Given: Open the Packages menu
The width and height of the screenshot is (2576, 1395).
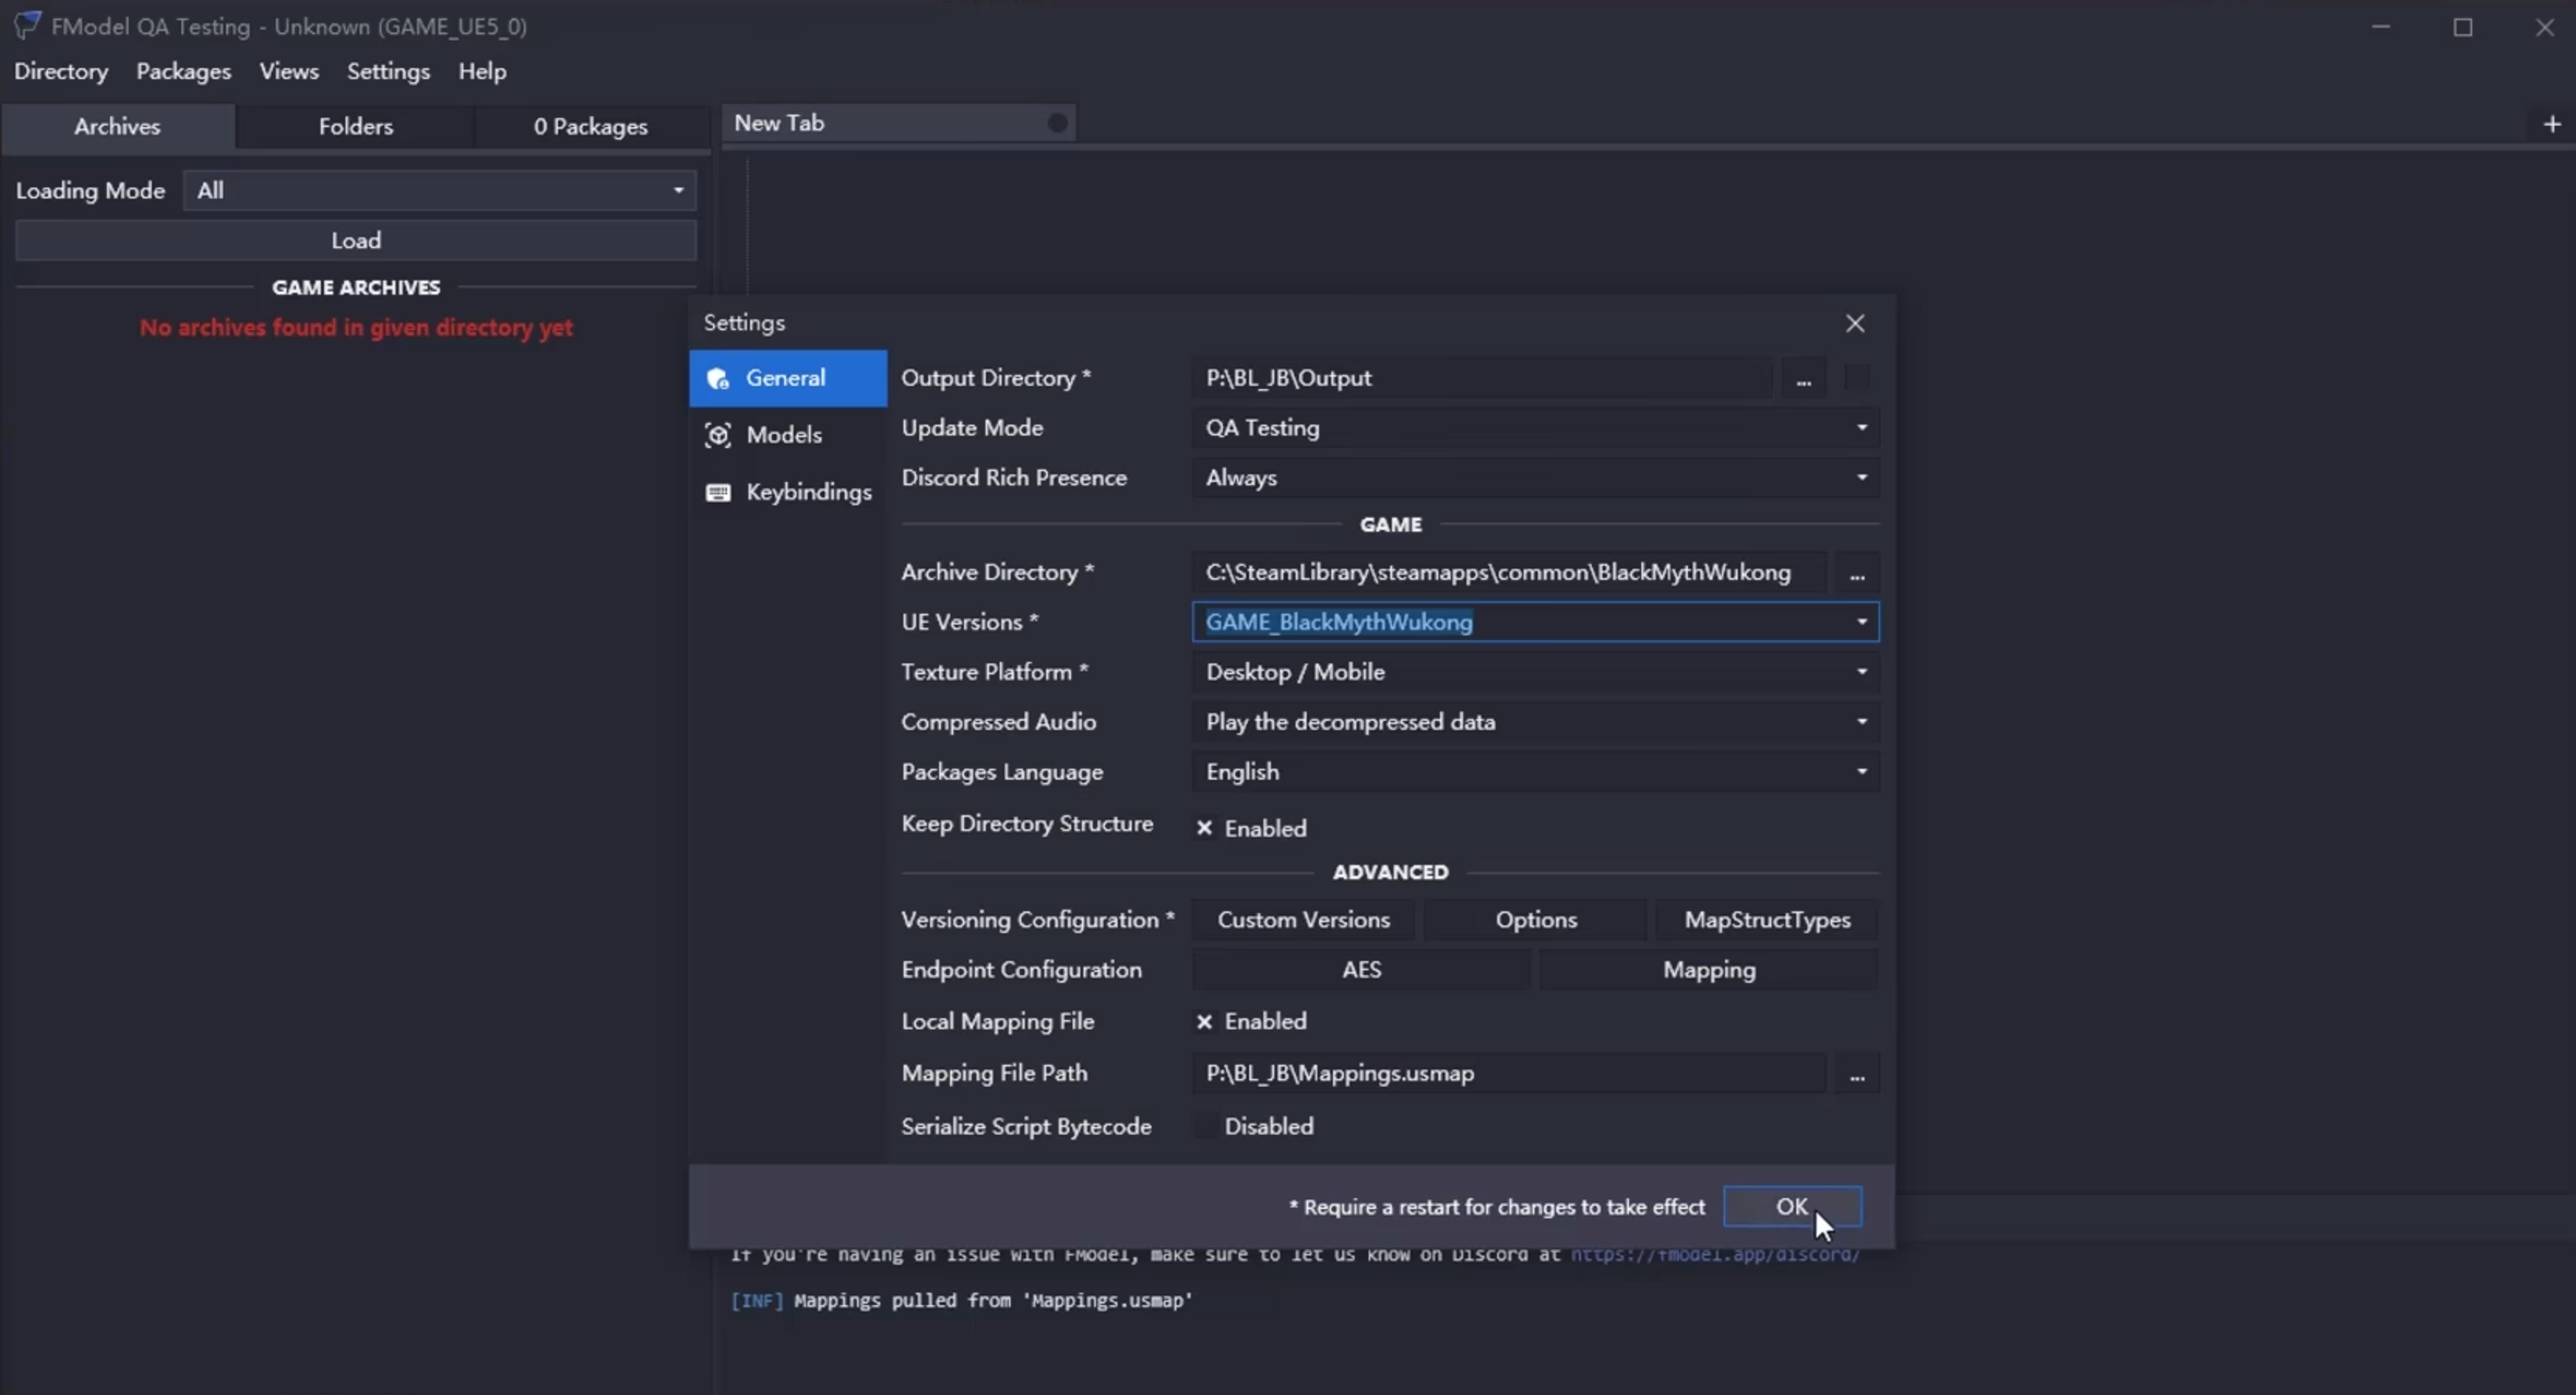Looking at the screenshot, I should pos(183,71).
